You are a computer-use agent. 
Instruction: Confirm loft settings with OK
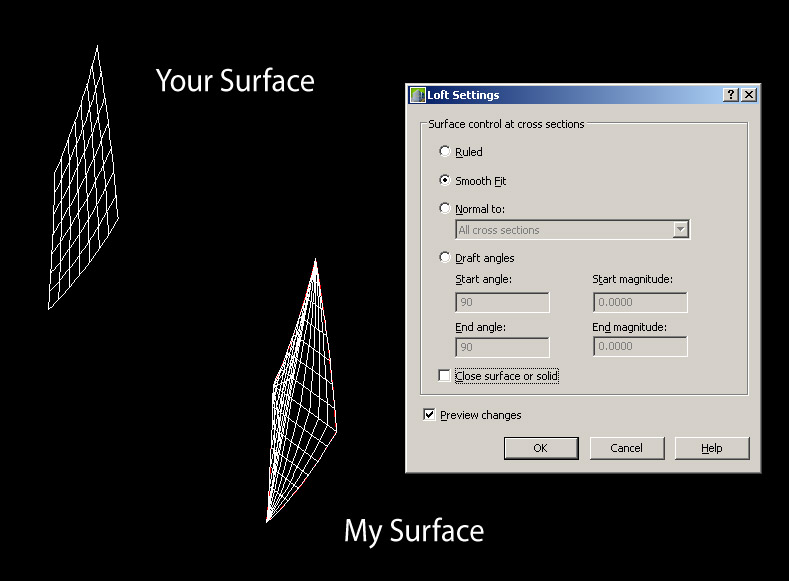[541, 448]
